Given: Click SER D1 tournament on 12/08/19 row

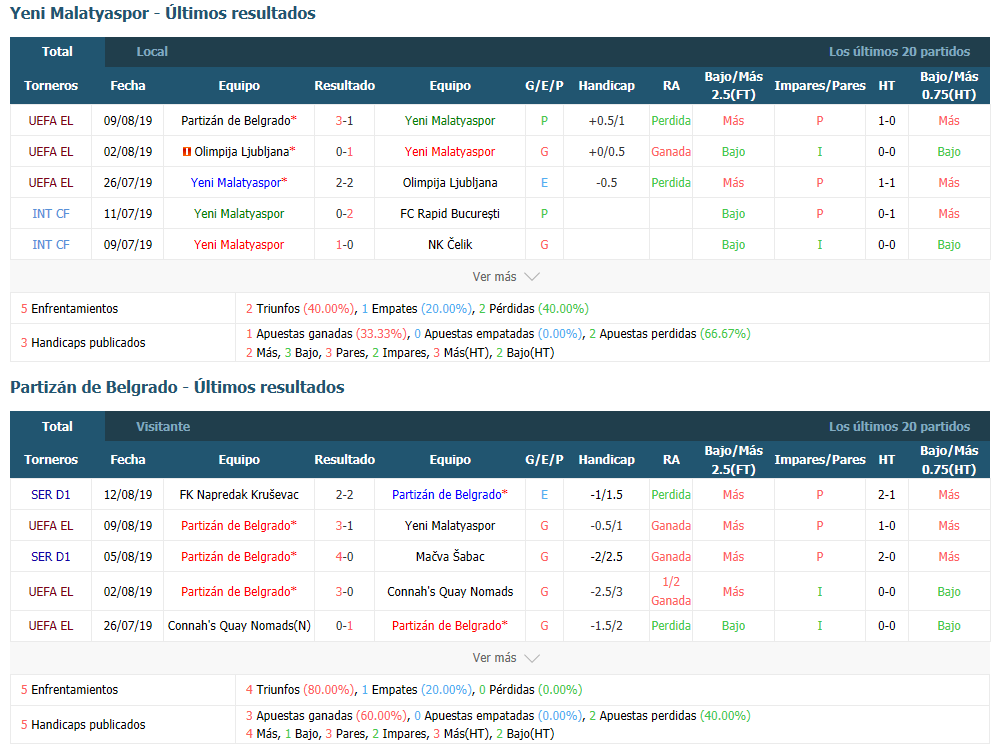Looking at the screenshot, I should [51, 494].
